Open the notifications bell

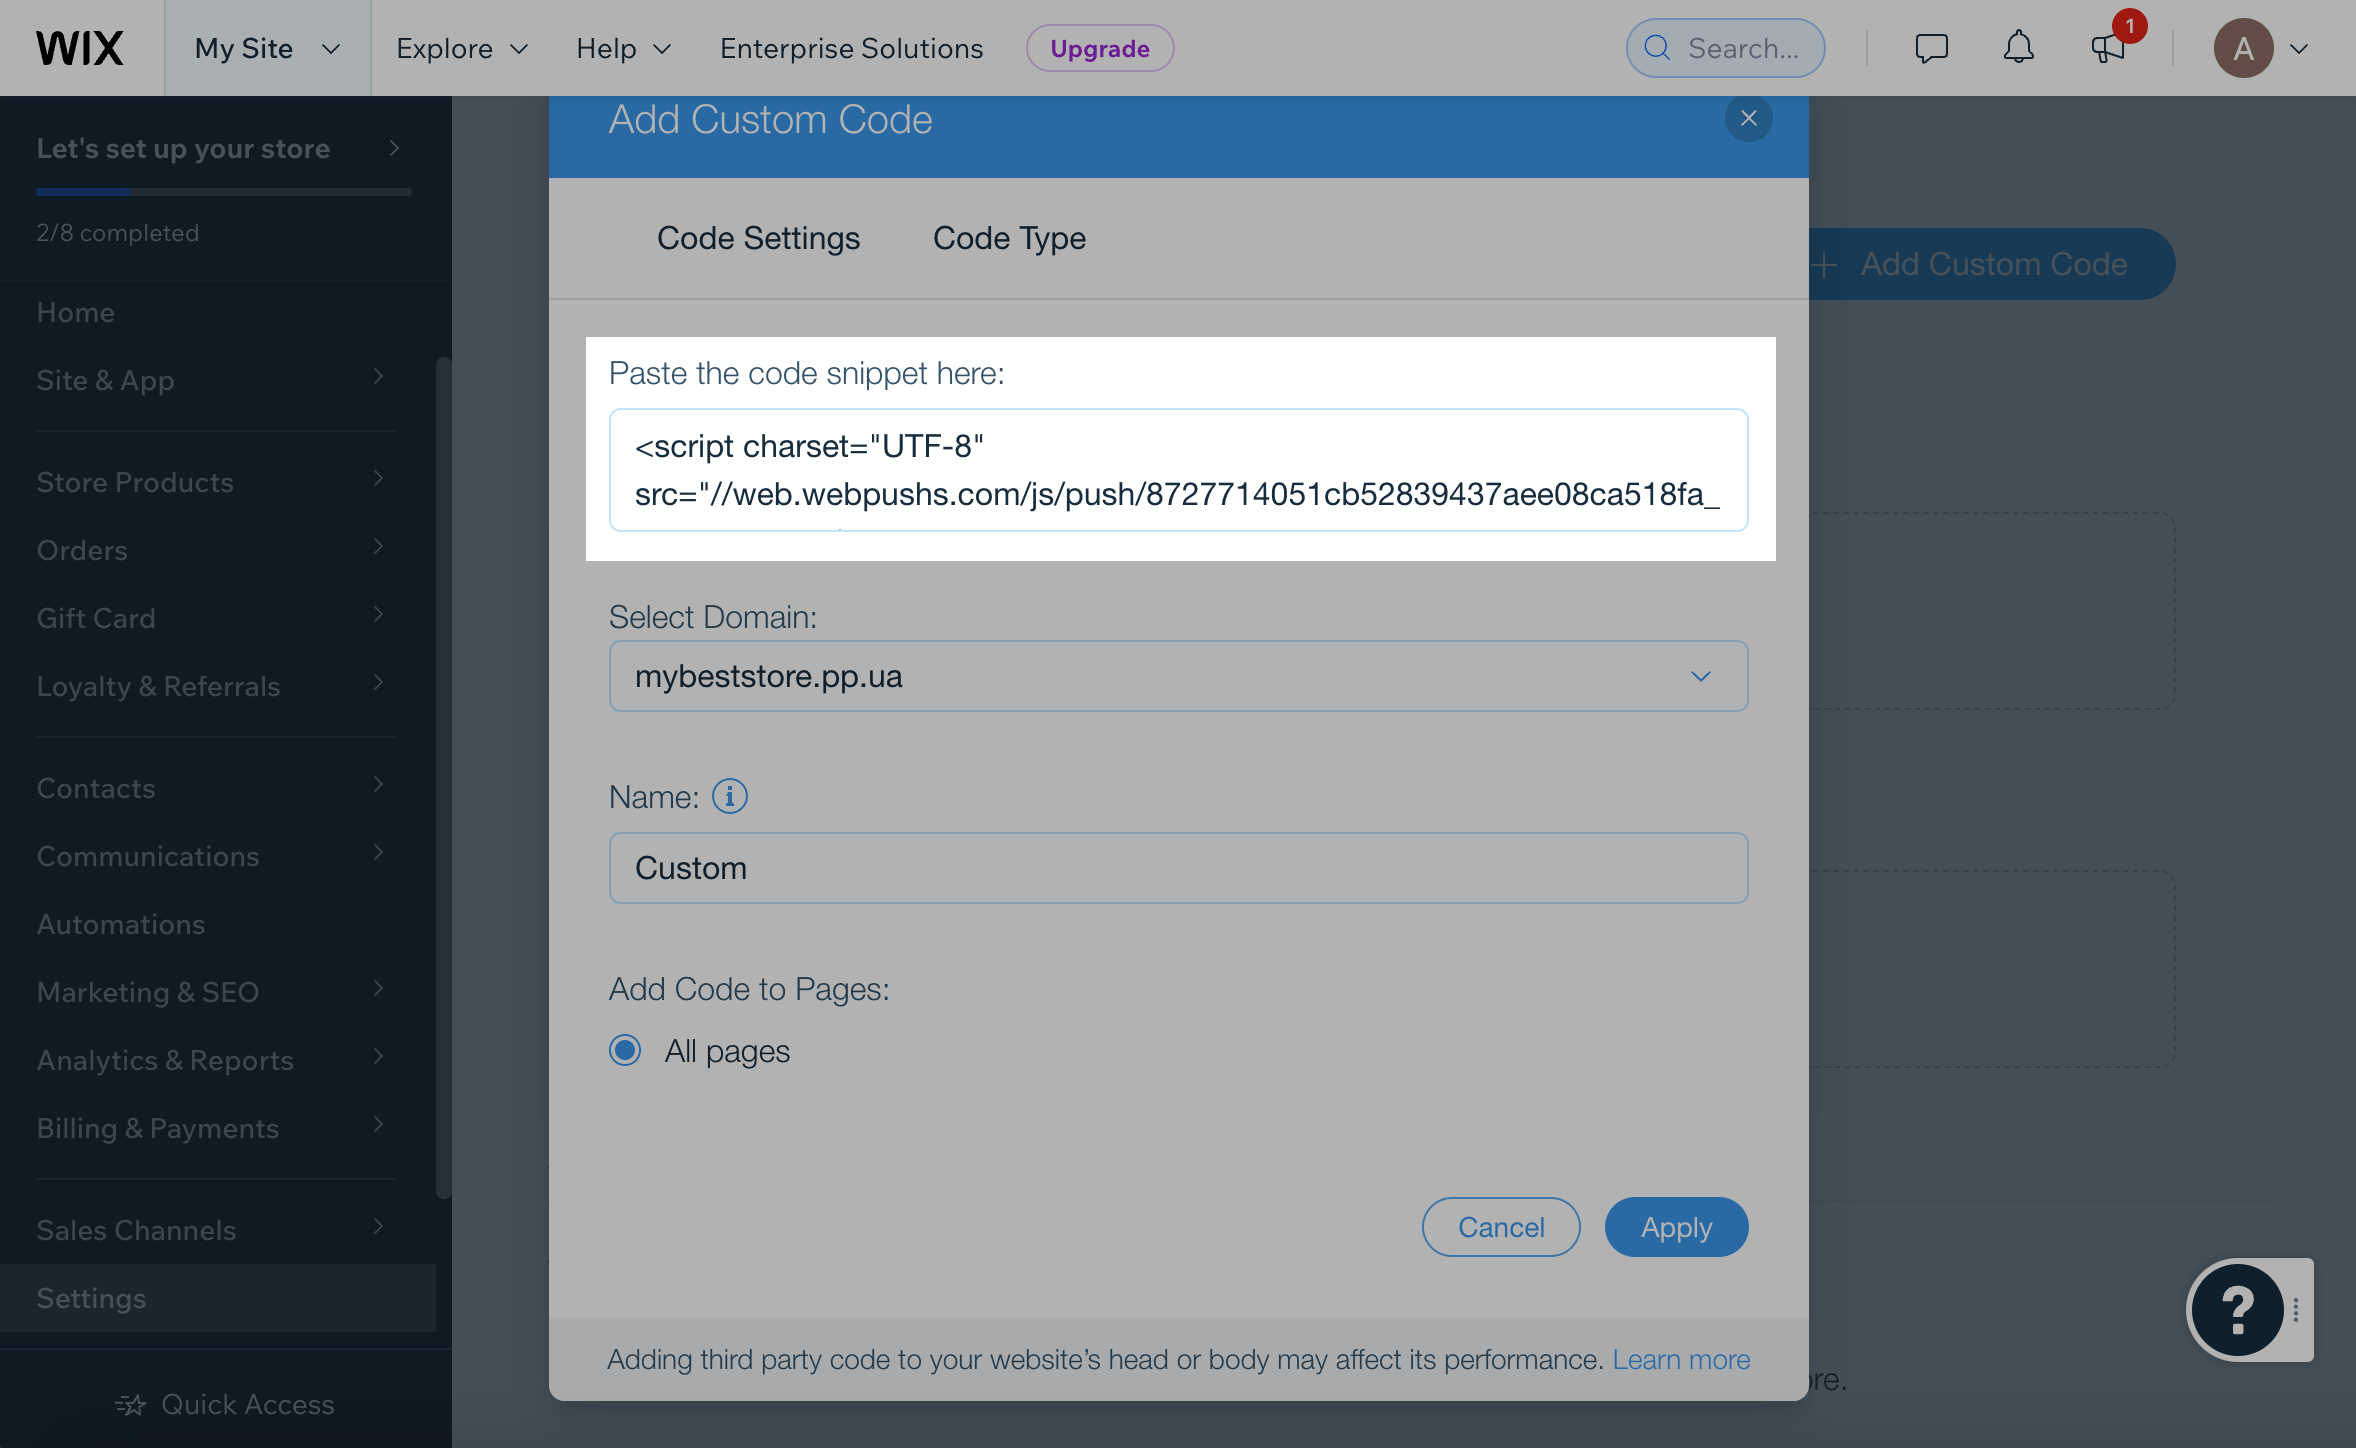tap(2018, 48)
